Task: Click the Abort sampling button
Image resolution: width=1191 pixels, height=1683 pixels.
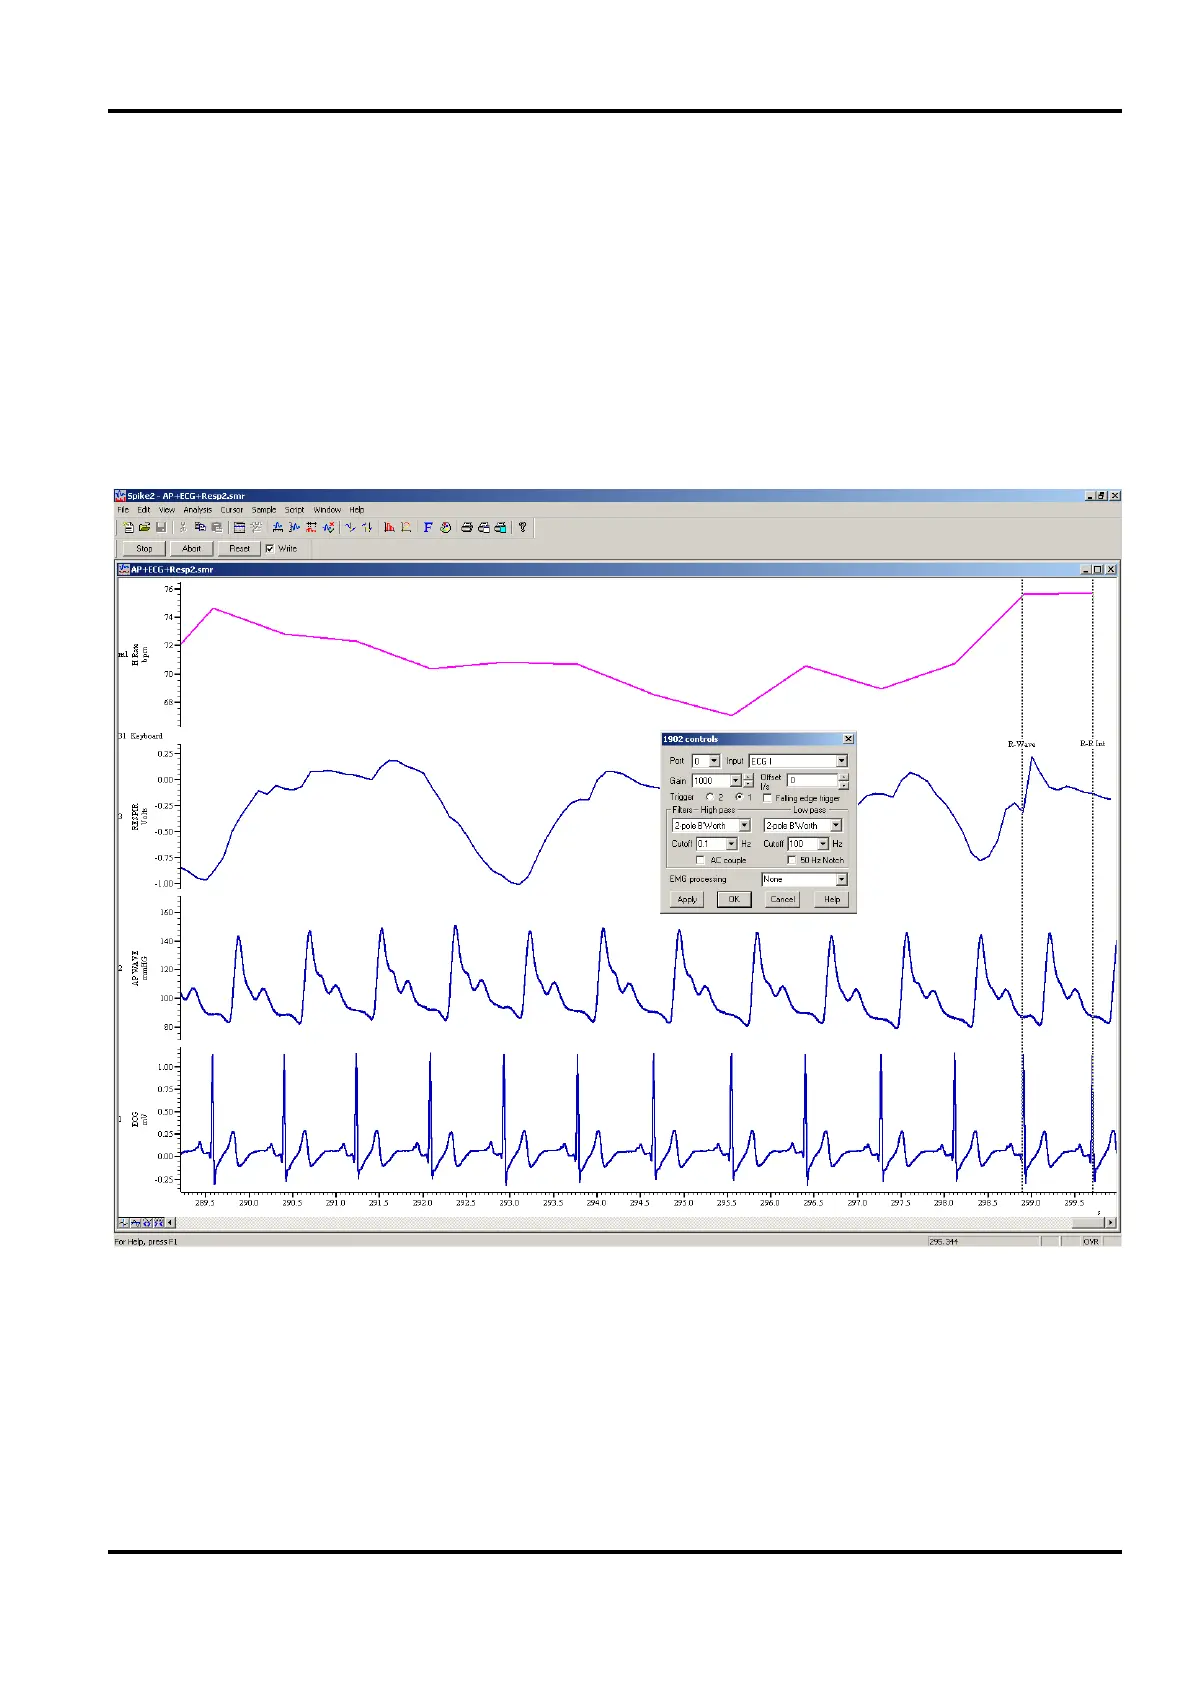Action: click(x=191, y=548)
